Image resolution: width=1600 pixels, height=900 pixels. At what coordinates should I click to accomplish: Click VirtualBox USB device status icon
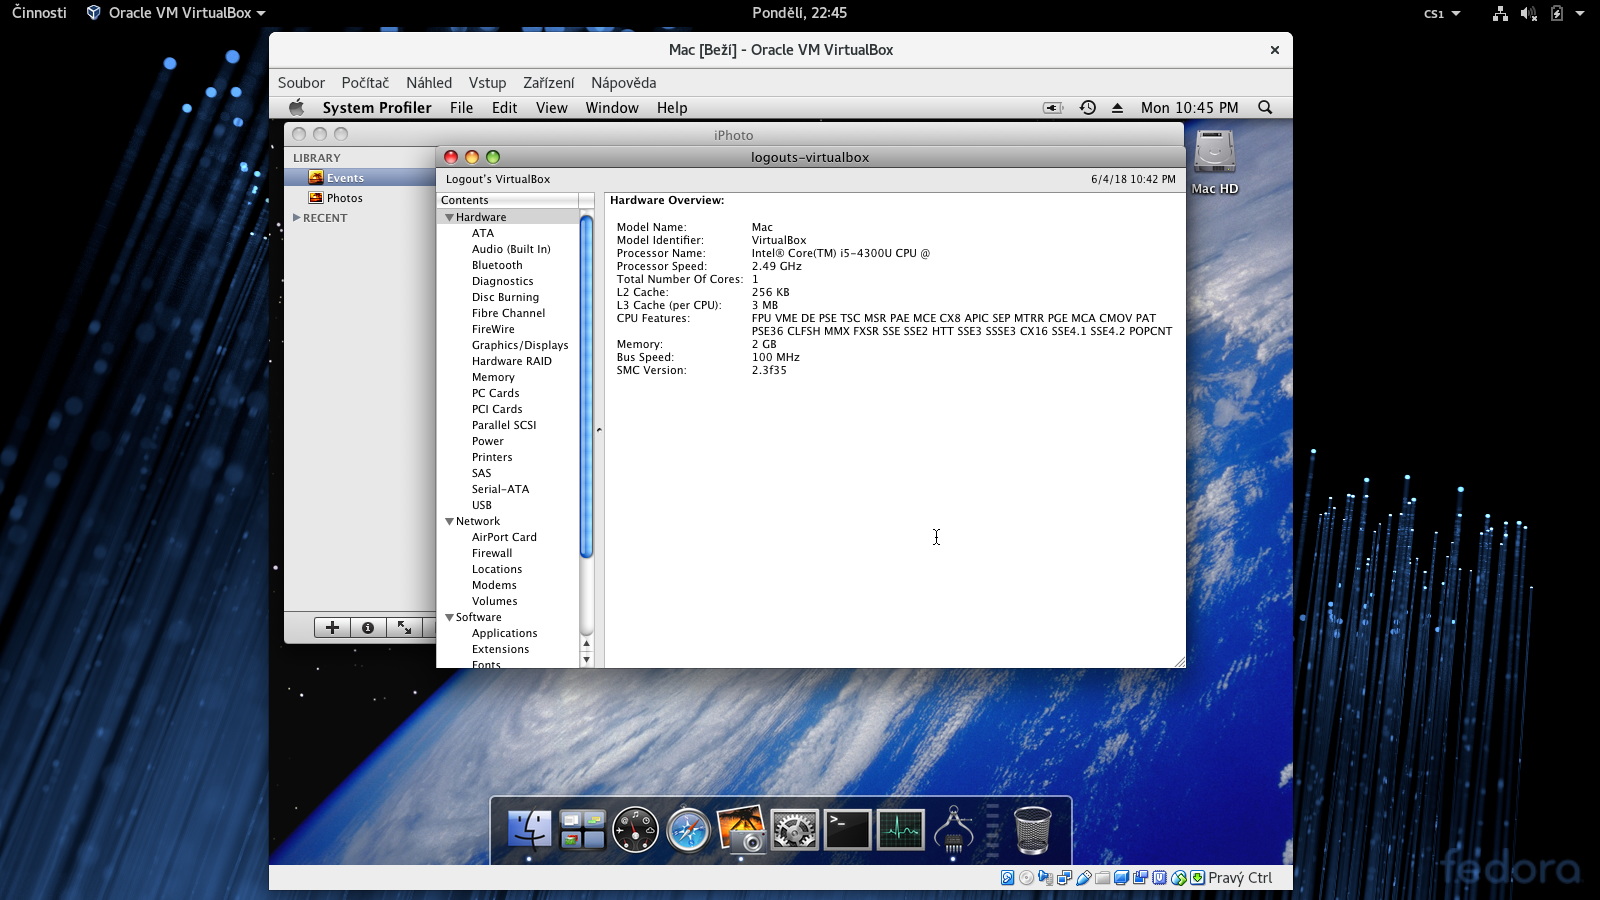click(1083, 878)
